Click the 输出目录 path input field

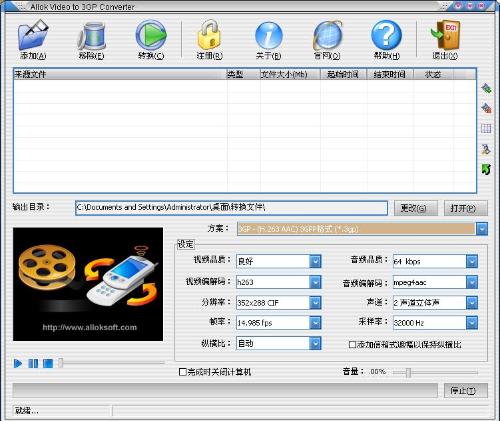coord(231,208)
